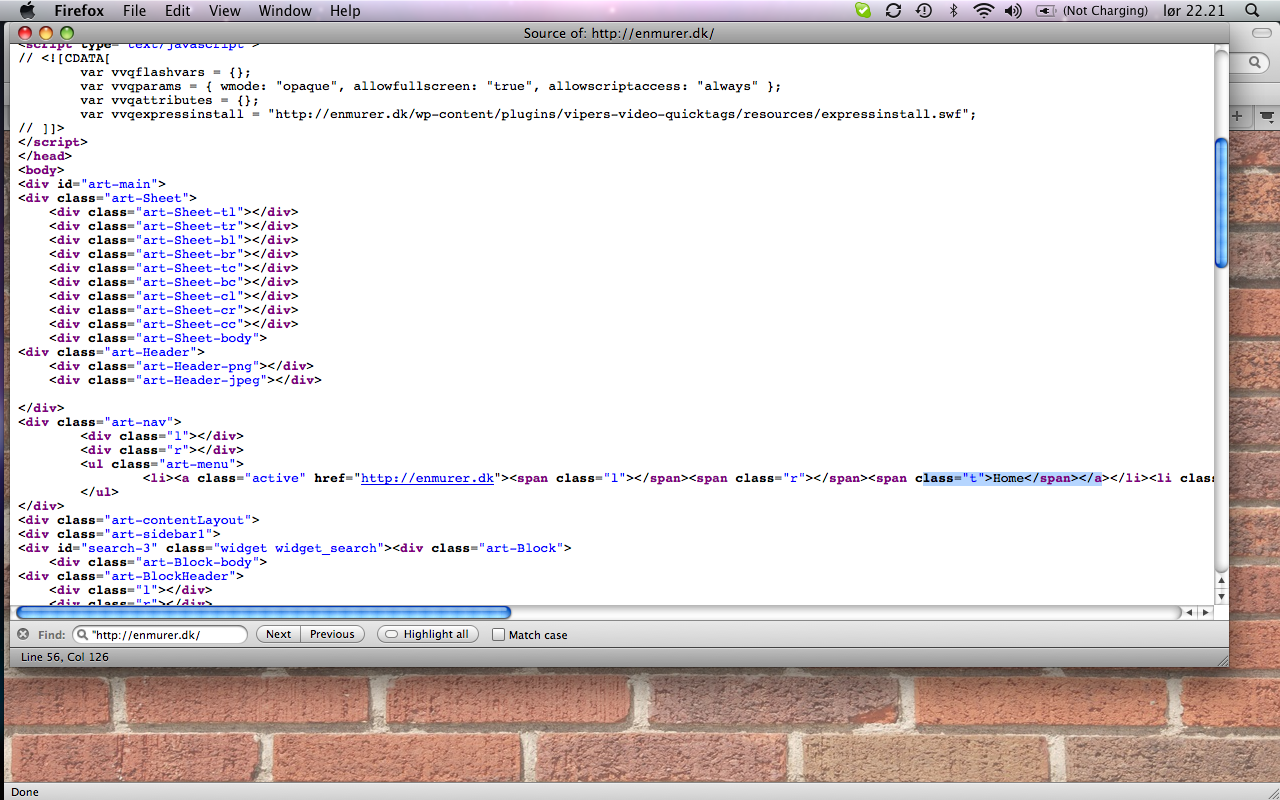
Task: Open the Firefox application menu
Action: (79, 11)
